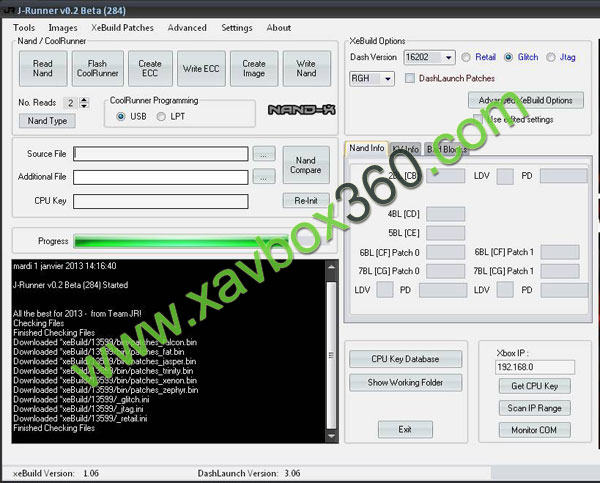
Task: Click the Write ECC button
Action: [201, 69]
